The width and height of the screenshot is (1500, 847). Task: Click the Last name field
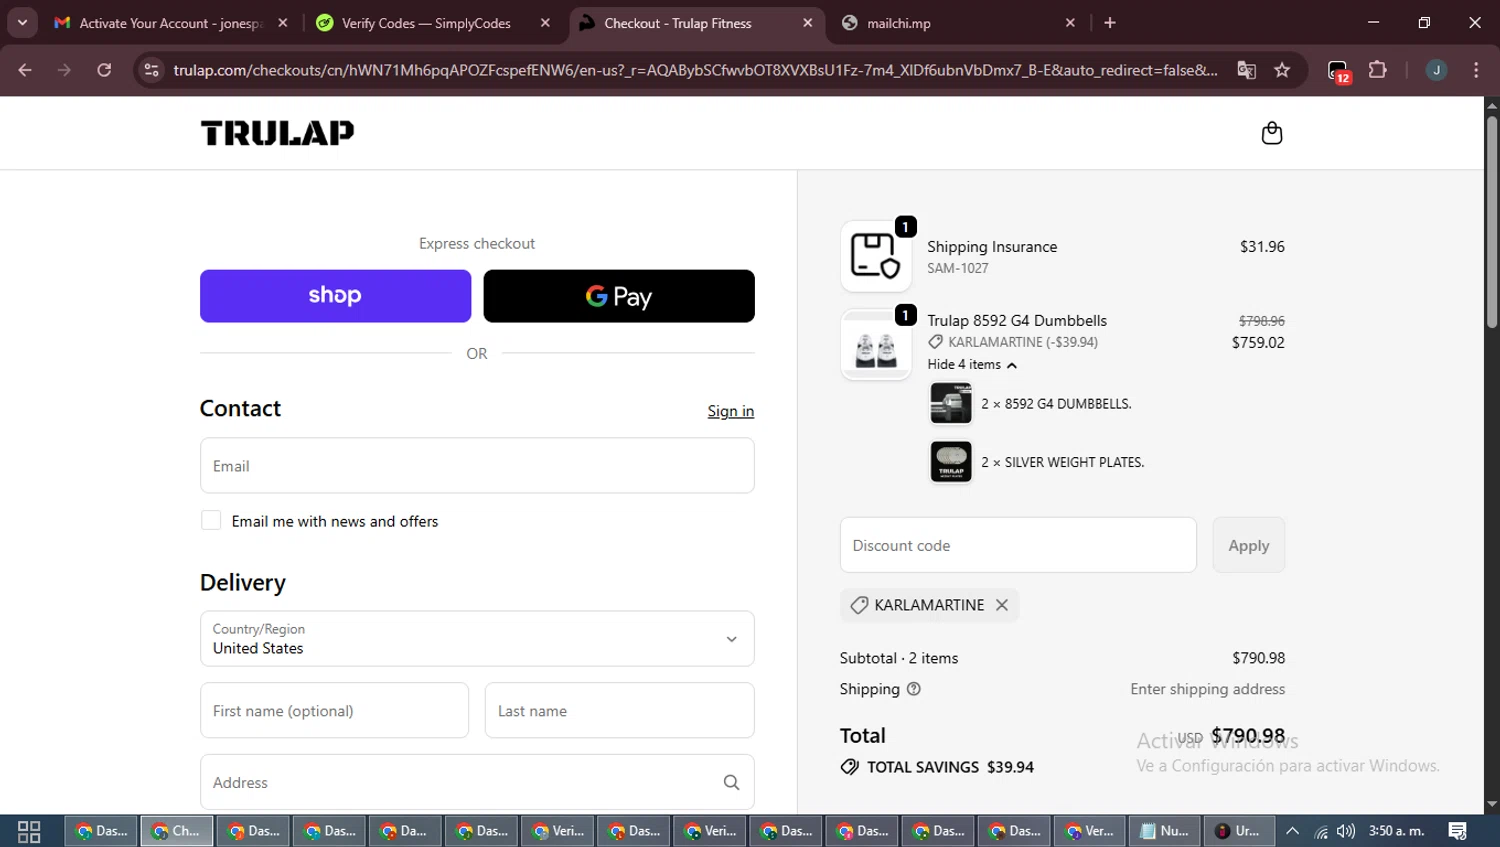pyautogui.click(x=620, y=711)
